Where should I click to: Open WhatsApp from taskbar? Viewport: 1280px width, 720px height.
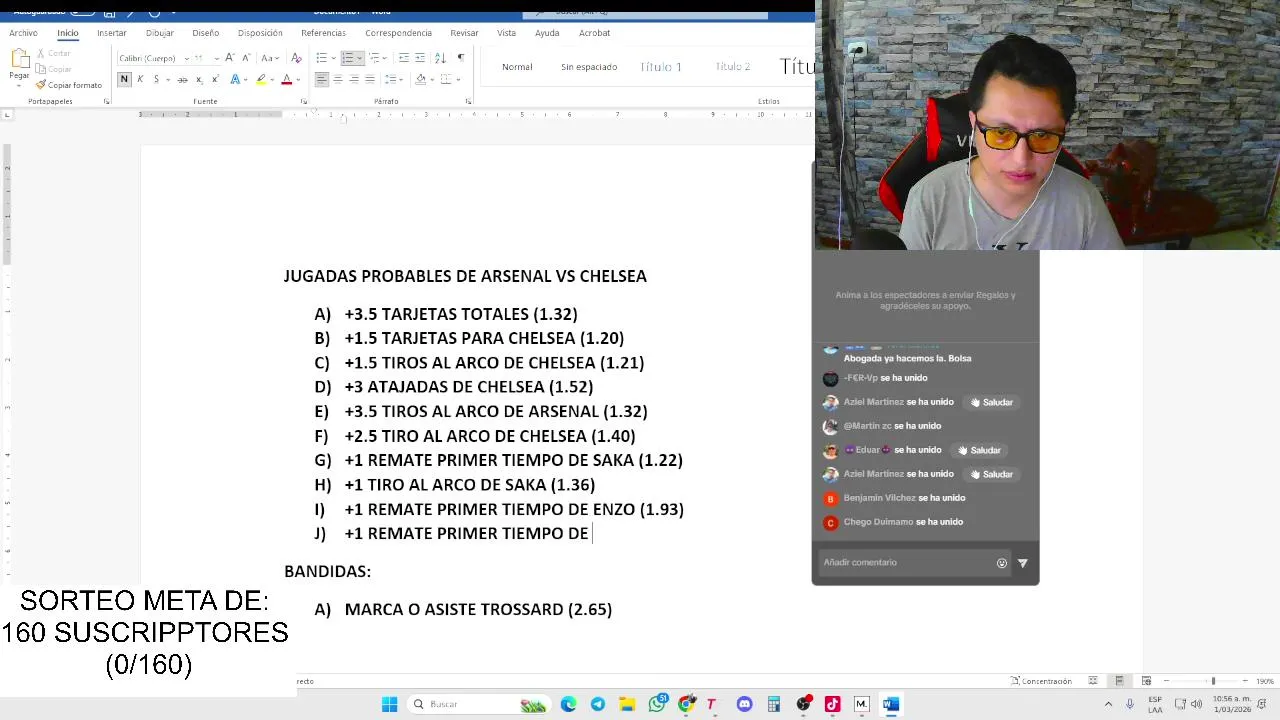(657, 704)
